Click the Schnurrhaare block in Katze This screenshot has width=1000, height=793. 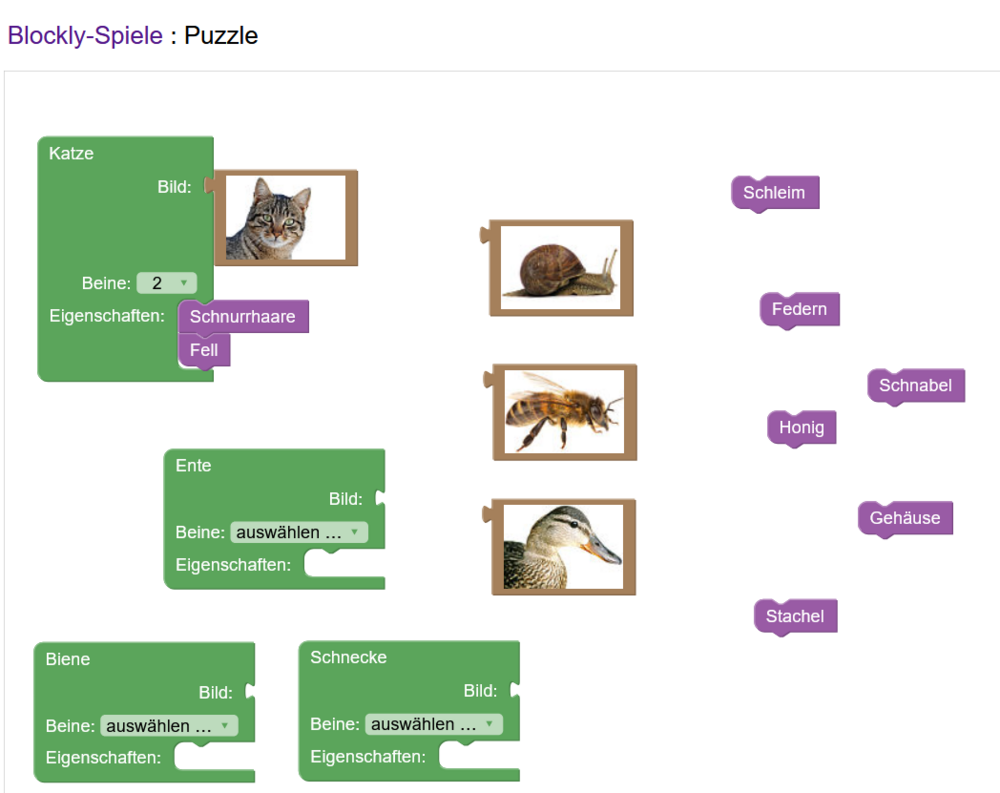[x=243, y=317]
